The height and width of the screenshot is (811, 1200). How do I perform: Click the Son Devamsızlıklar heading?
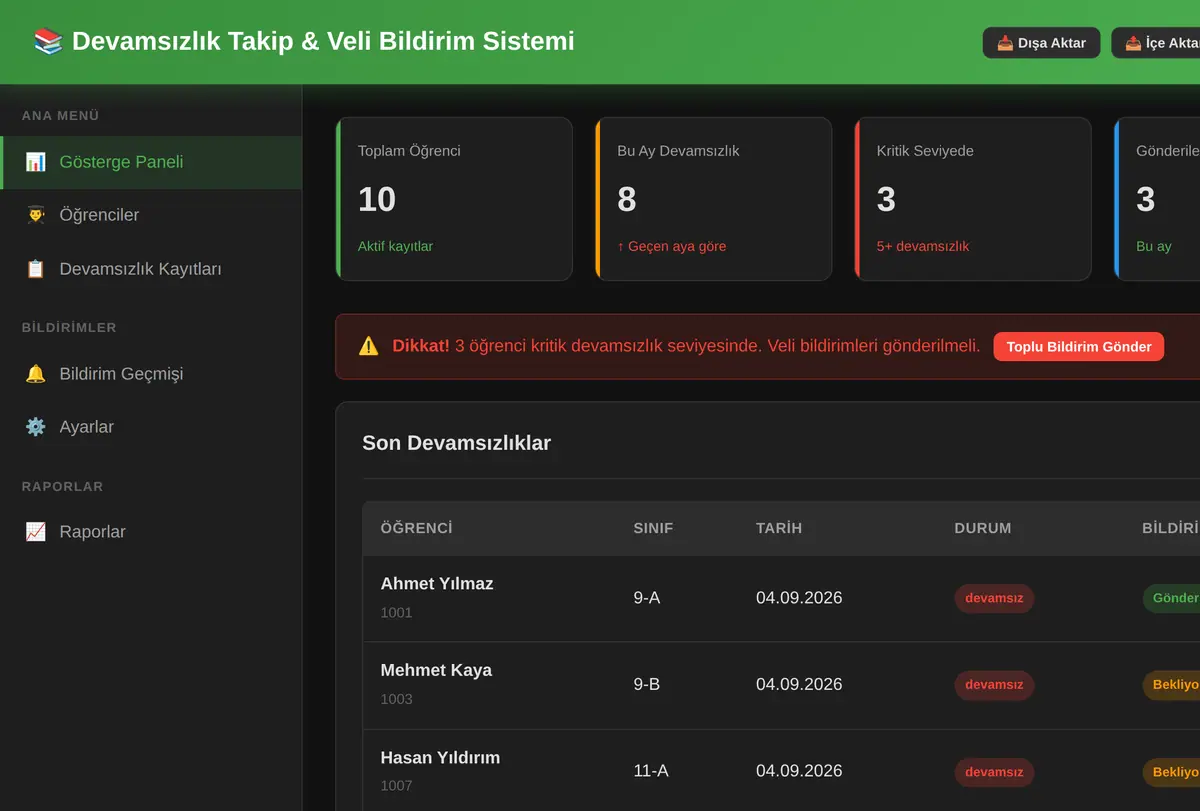[456, 443]
